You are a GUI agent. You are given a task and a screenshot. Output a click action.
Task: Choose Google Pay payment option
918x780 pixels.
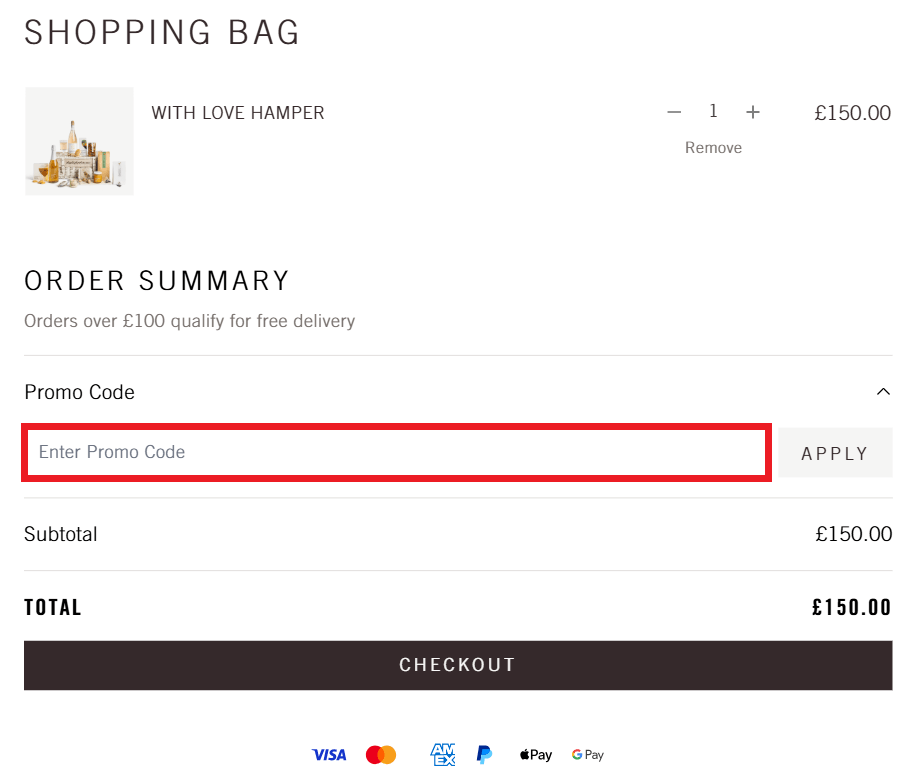pos(587,755)
